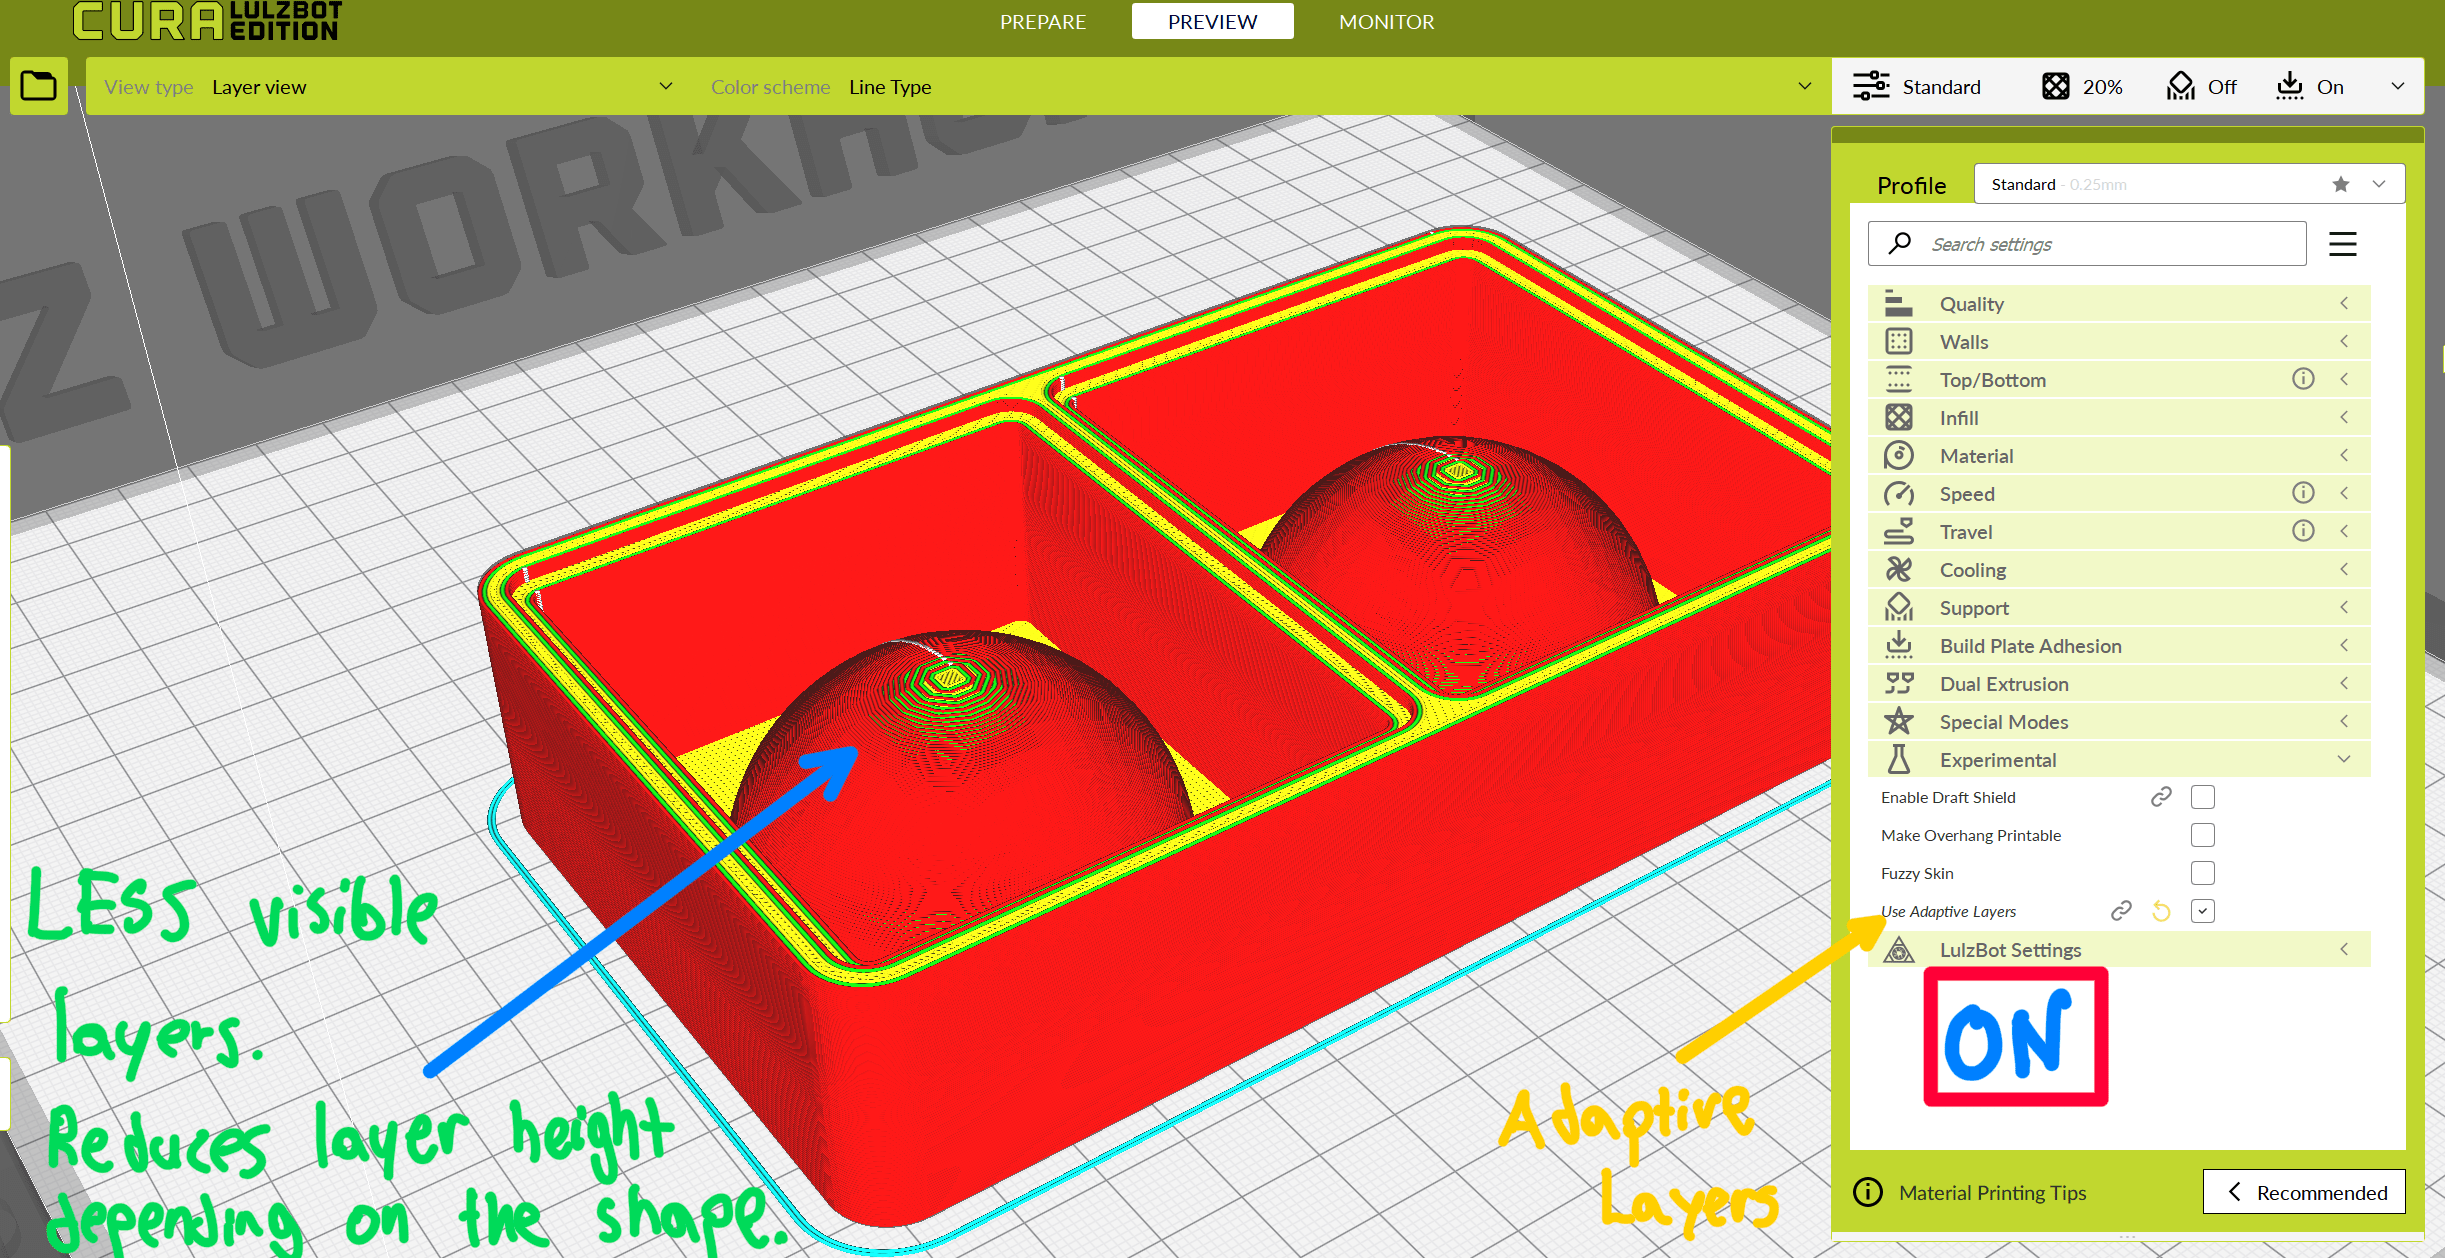The height and width of the screenshot is (1258, 2445).
Task: Uncheck Use Adaptive Layers
Action: tap(2202, 911)
